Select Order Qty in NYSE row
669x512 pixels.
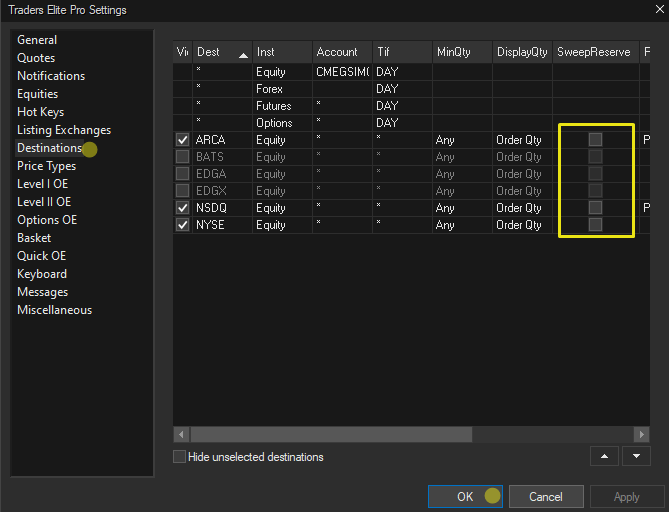pos(522,225)
